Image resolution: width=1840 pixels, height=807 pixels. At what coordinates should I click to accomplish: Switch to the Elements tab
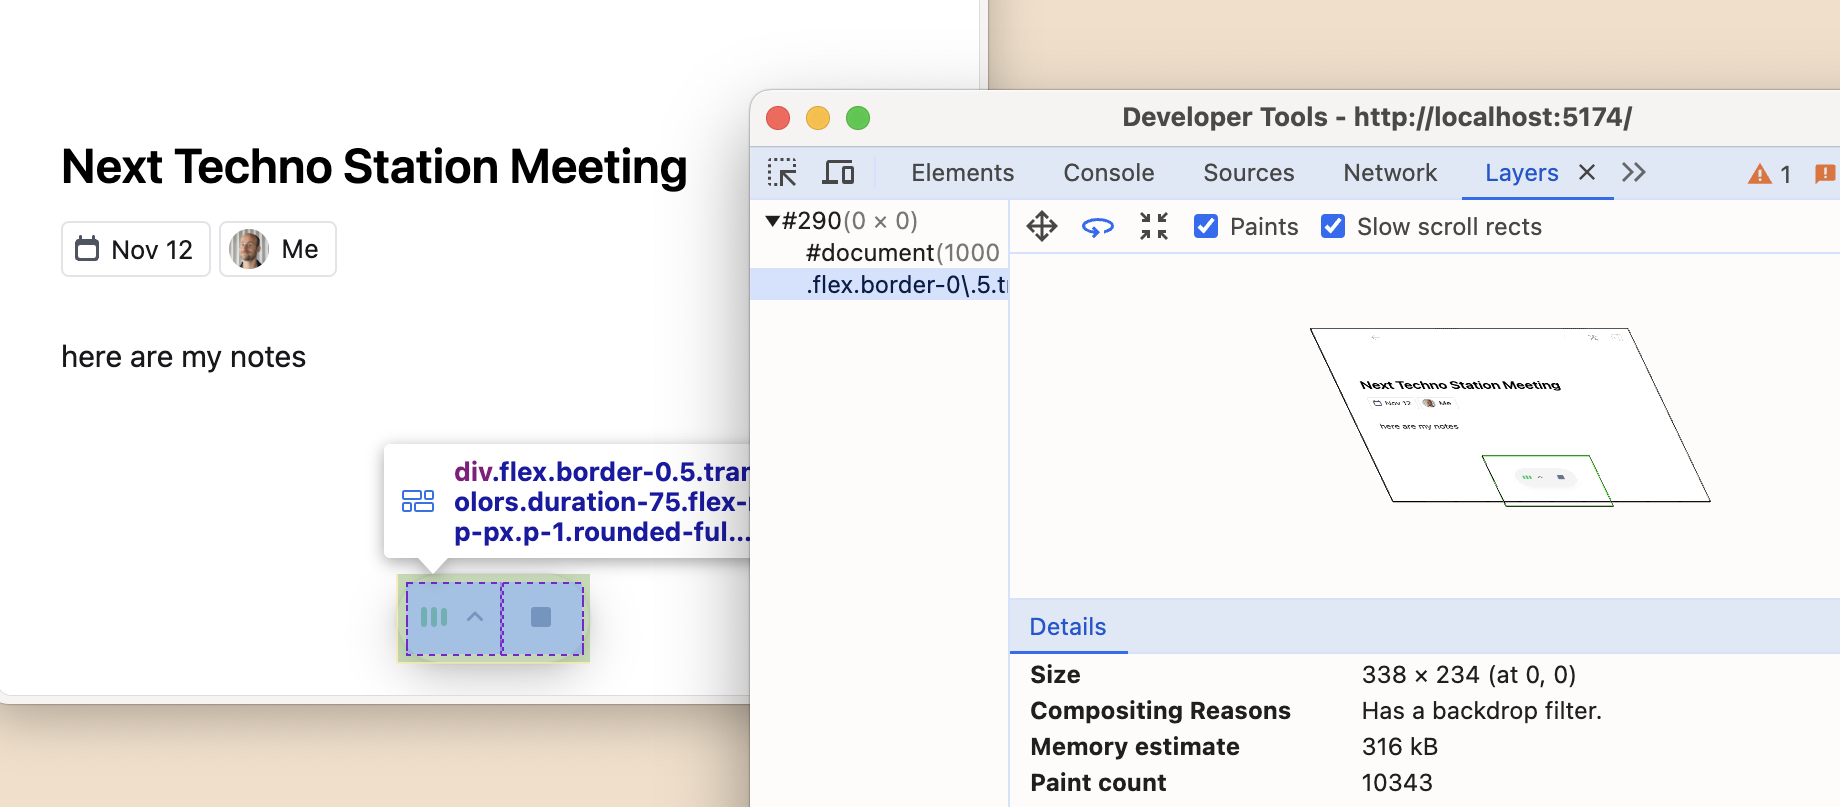[963, 173]
